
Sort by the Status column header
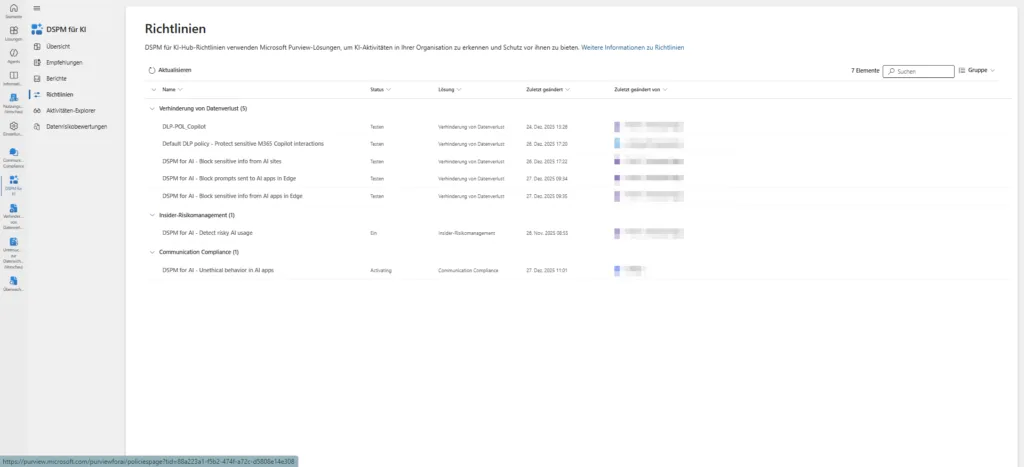pos(379,89)
